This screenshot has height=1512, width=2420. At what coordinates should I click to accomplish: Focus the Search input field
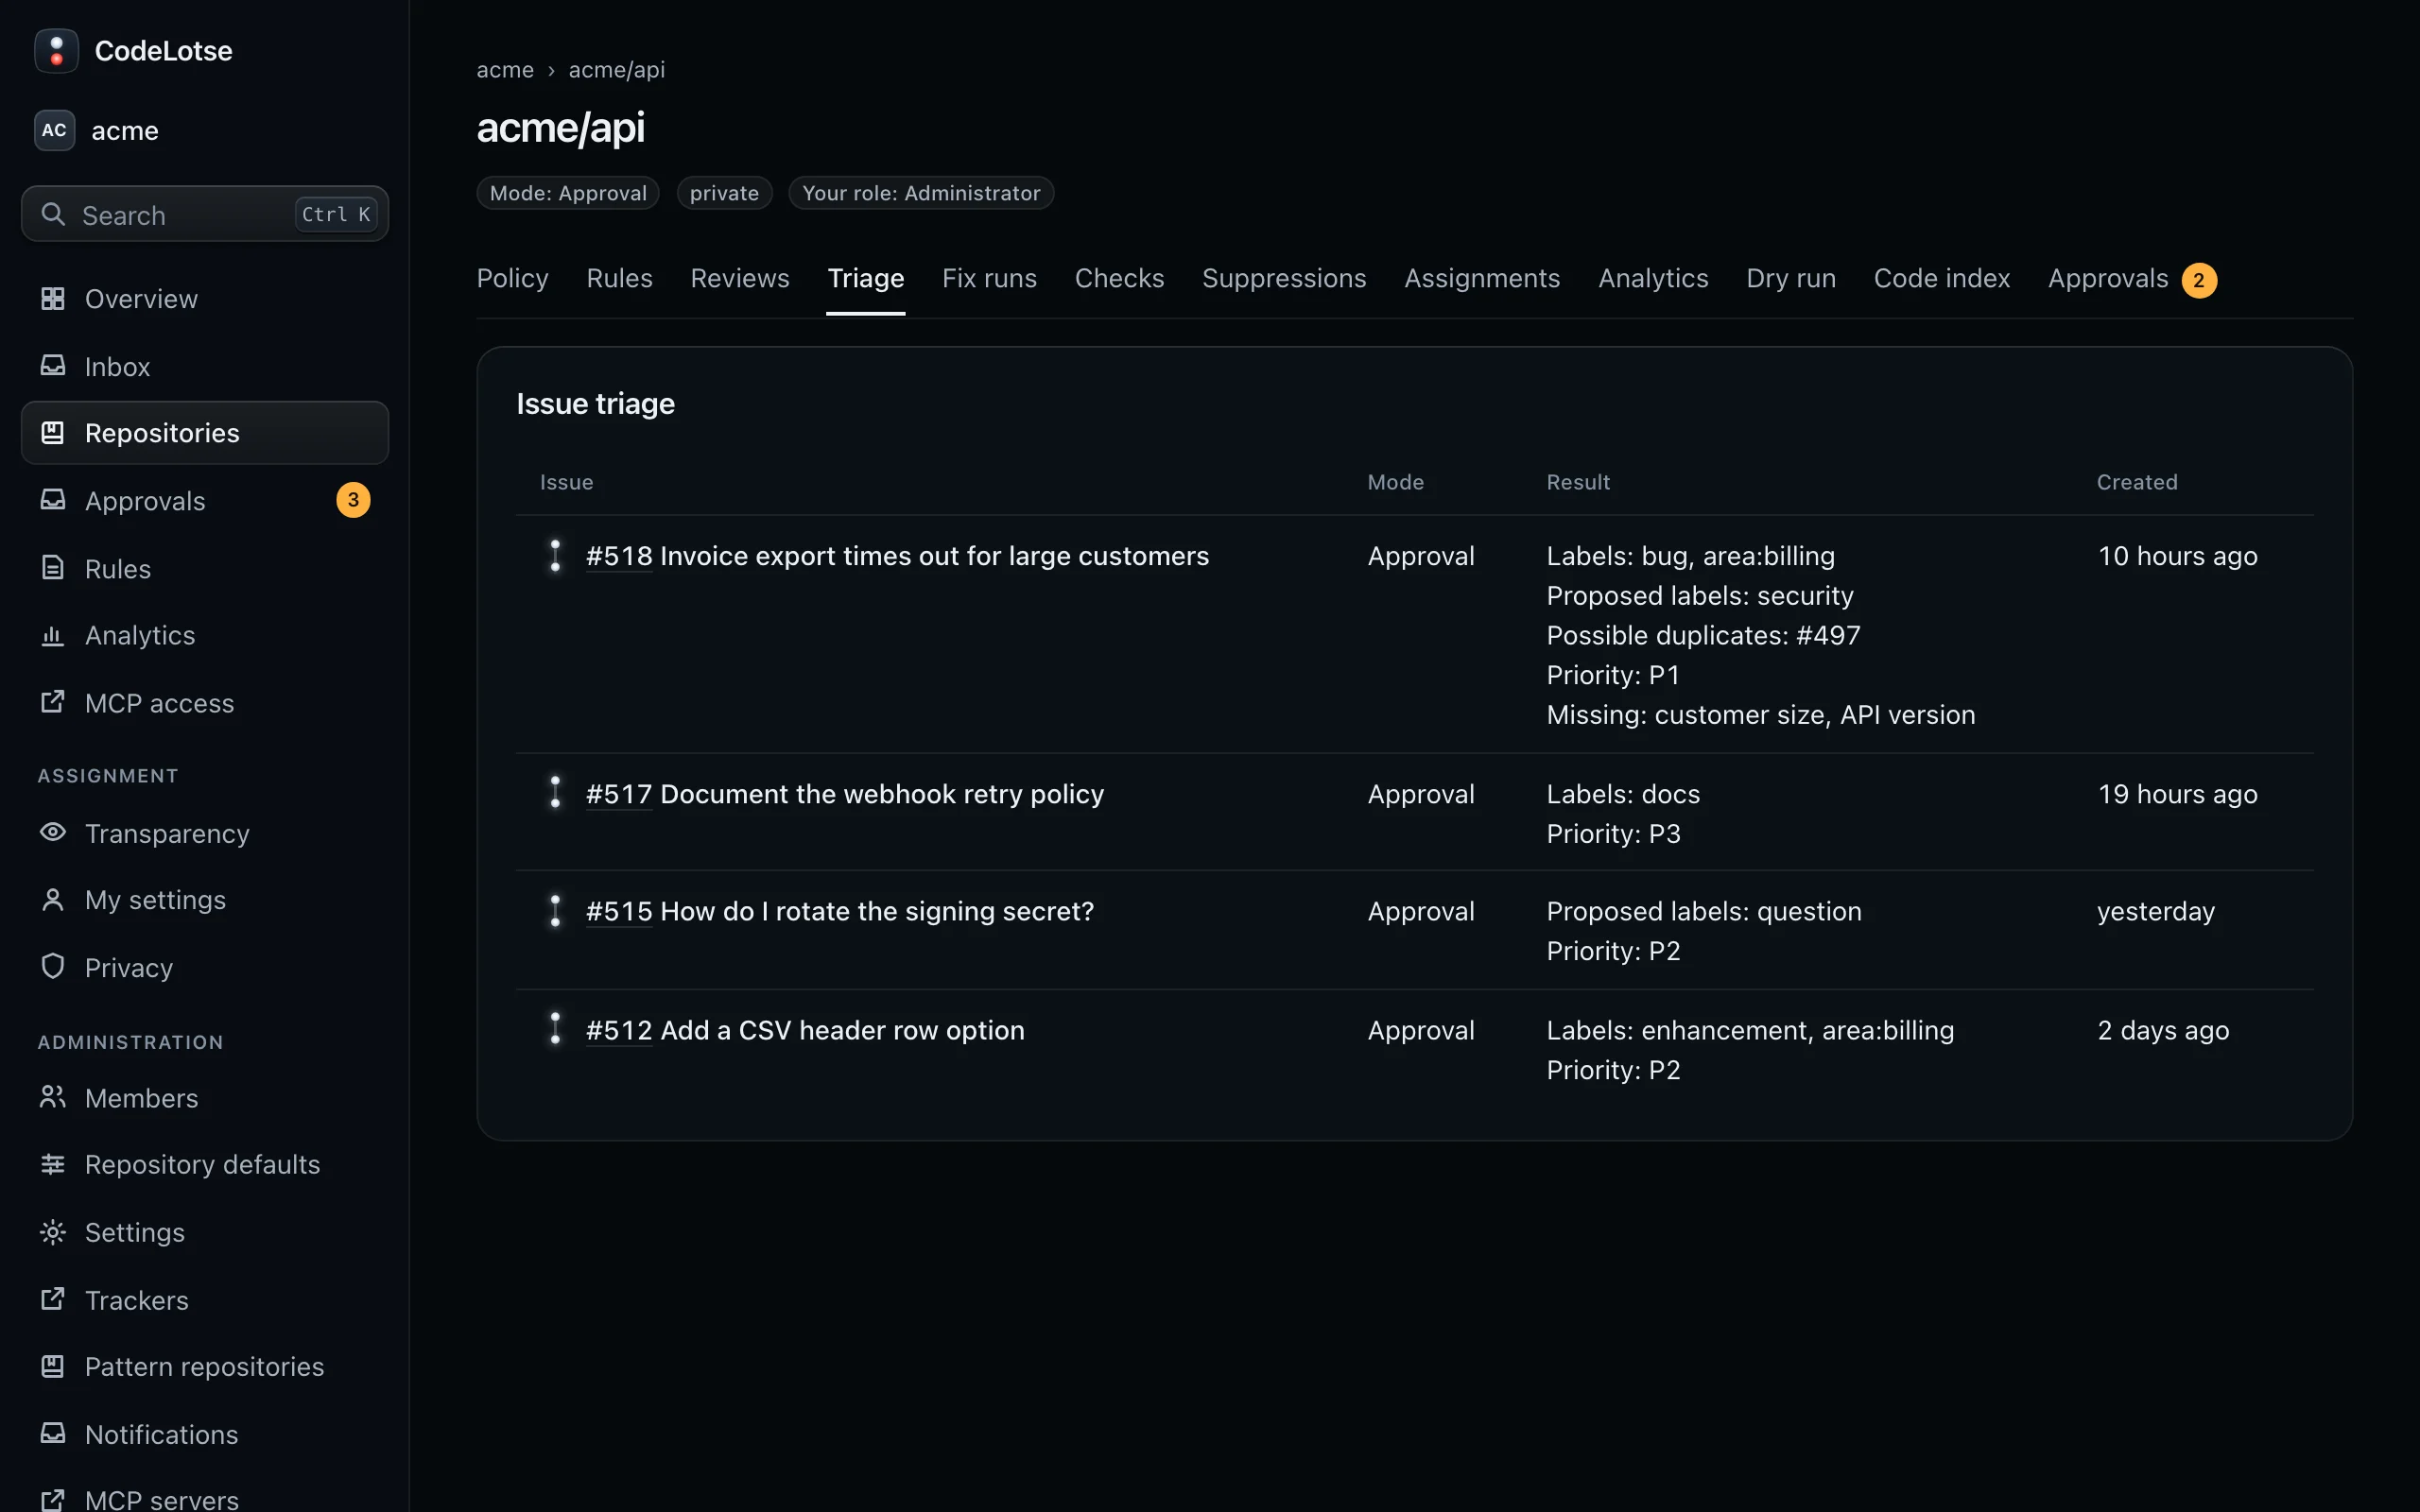coord(205,214)
